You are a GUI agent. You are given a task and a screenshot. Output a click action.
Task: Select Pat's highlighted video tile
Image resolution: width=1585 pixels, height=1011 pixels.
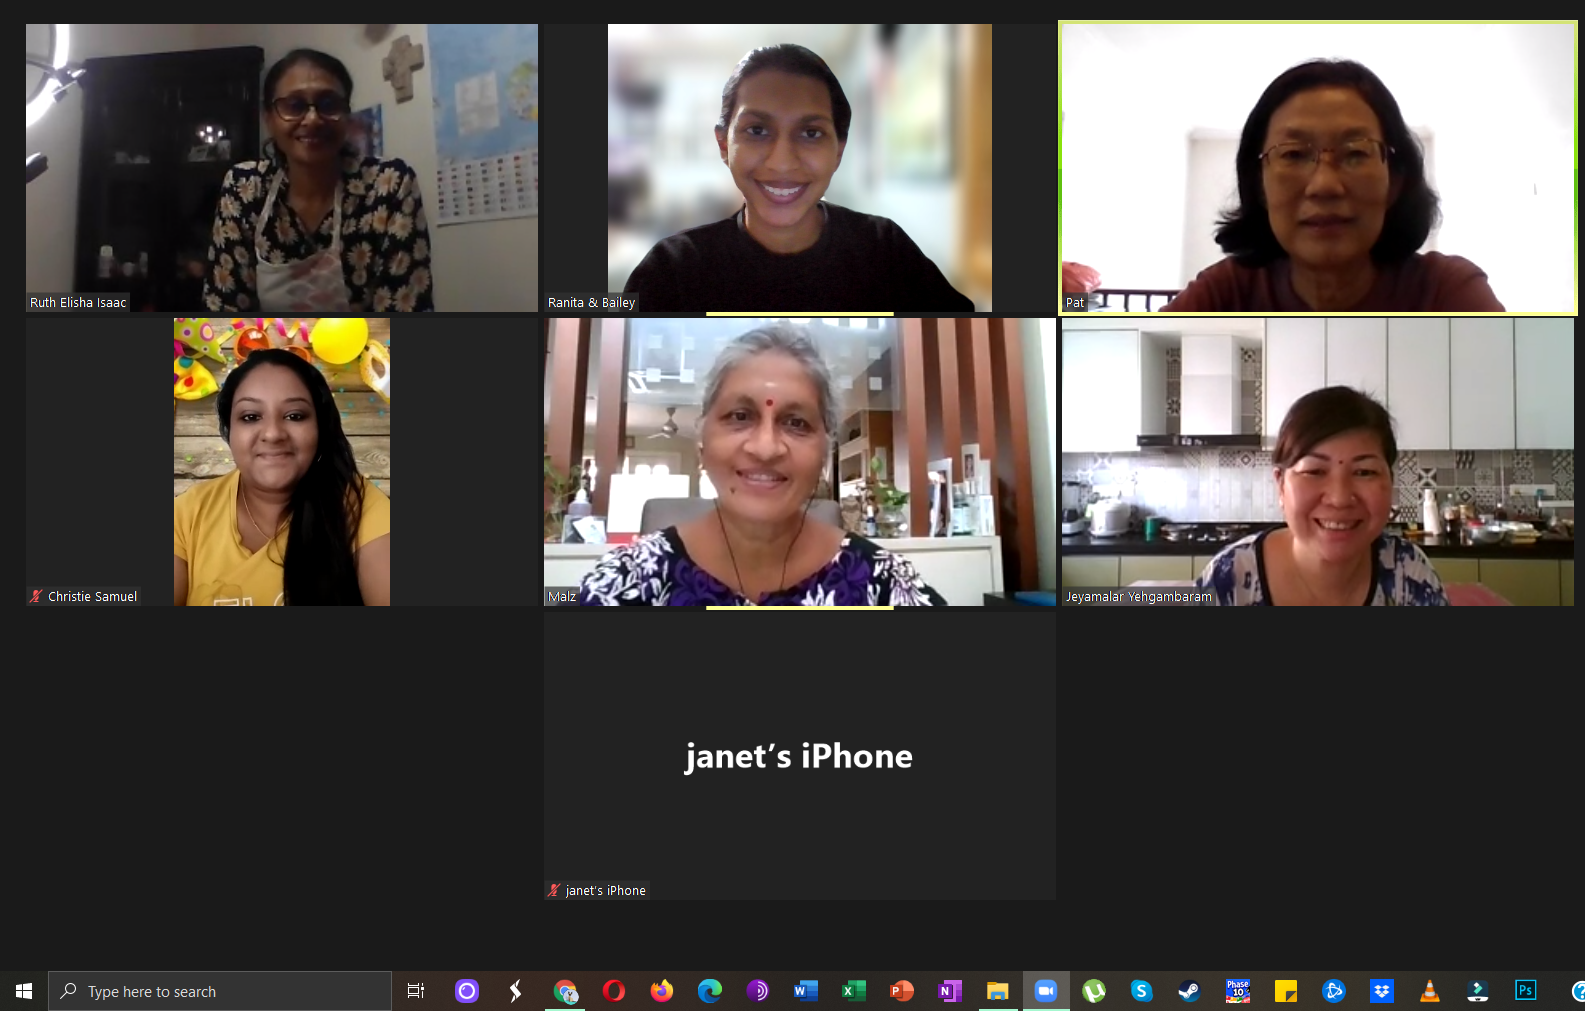click(x=1318, y=168)
